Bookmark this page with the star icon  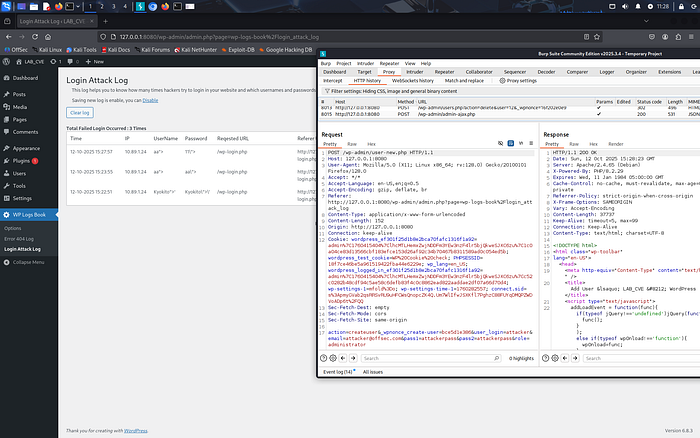[x=597, y=37]
